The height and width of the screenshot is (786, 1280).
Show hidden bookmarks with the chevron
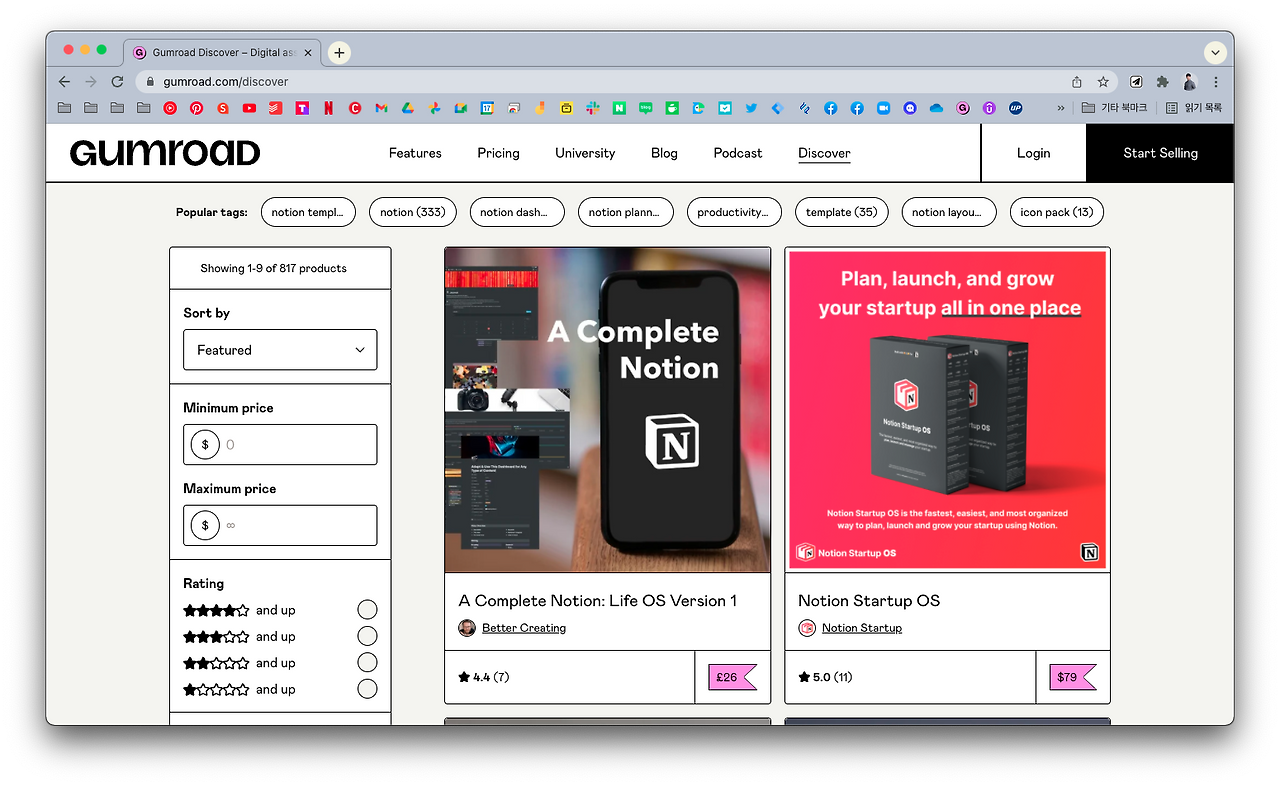pos(1060,108)
